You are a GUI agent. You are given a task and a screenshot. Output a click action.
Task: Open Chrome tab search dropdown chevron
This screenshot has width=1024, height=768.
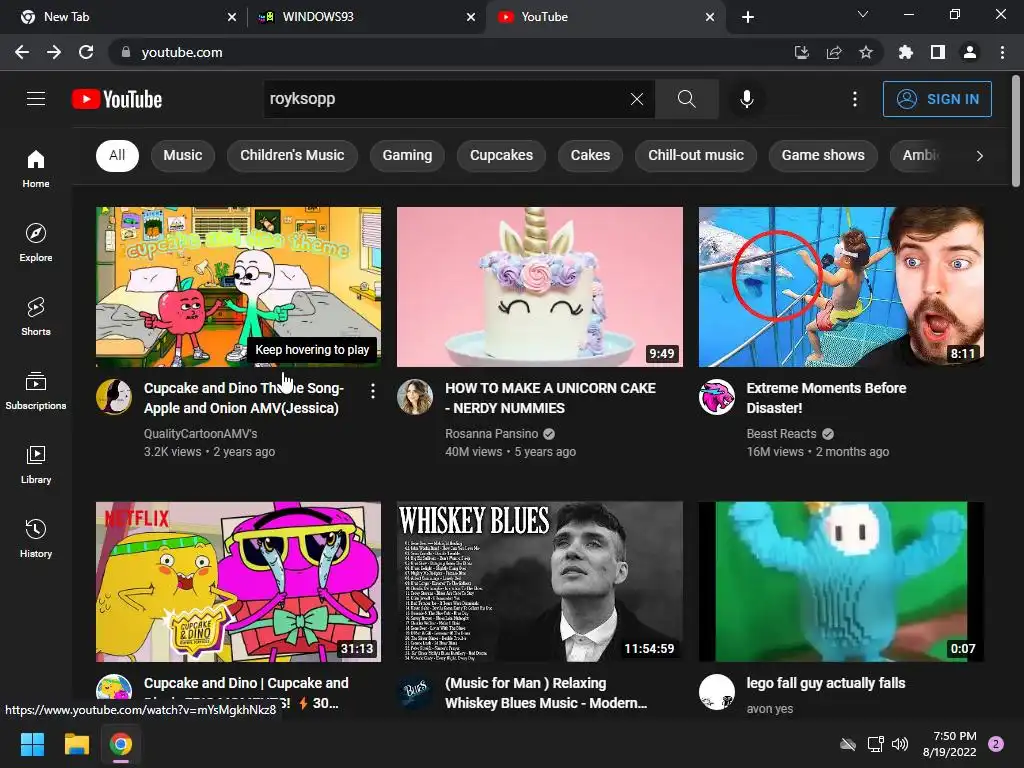point(863,14)
